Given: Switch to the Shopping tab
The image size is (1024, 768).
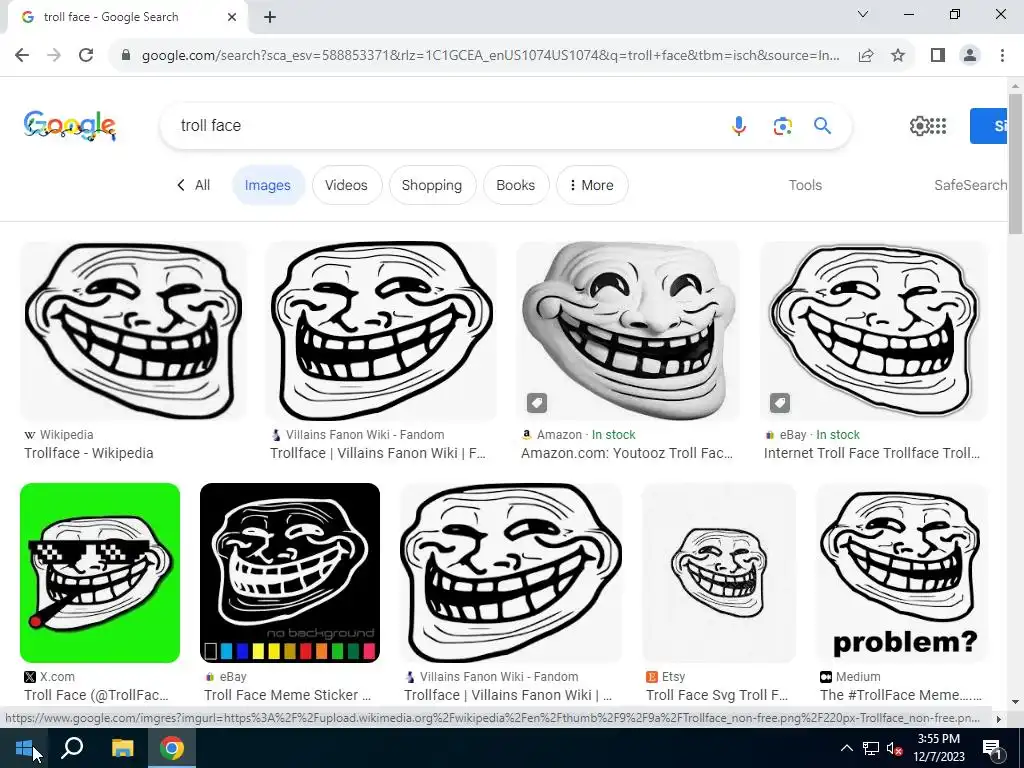Looking at the screenshot, I should (432, 185).
